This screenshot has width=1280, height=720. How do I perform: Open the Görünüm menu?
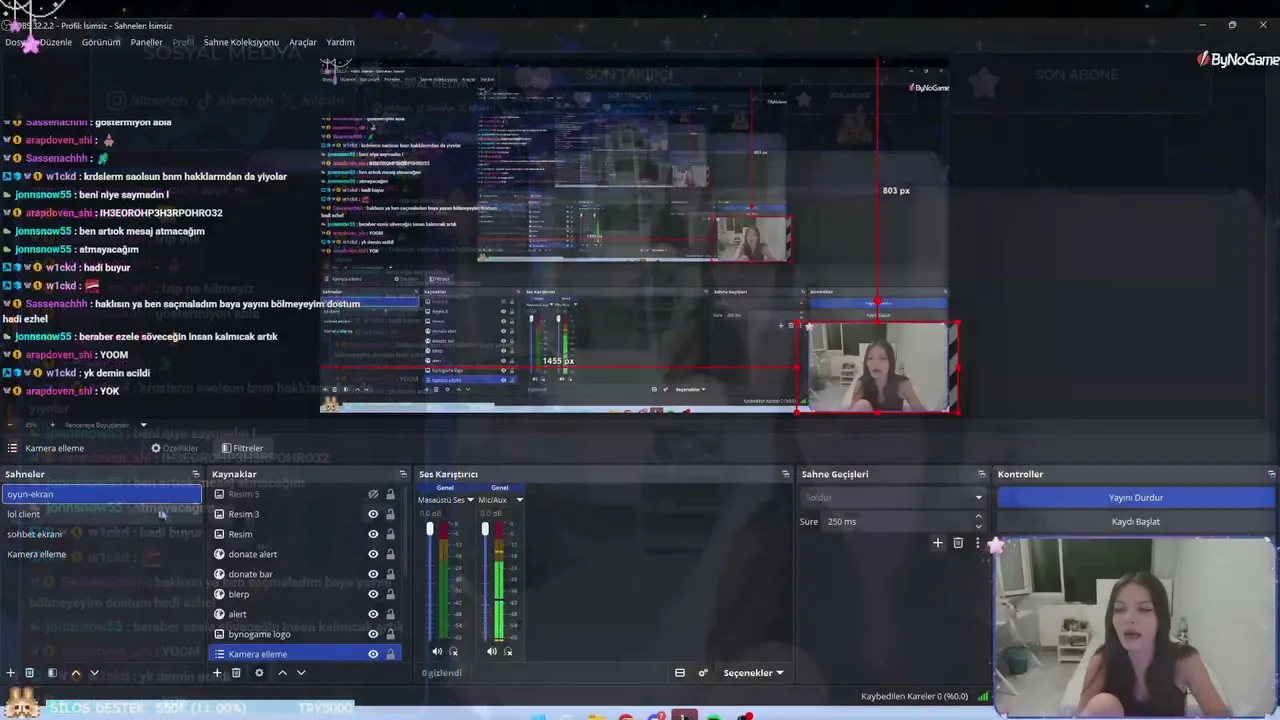(101, 42)
